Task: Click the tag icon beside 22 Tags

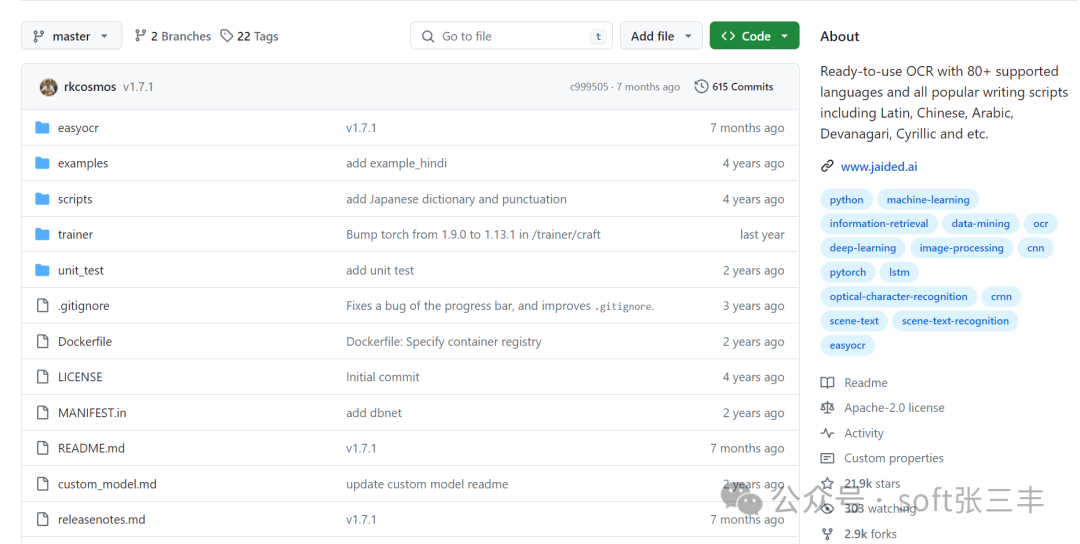Action: (227, 36)
